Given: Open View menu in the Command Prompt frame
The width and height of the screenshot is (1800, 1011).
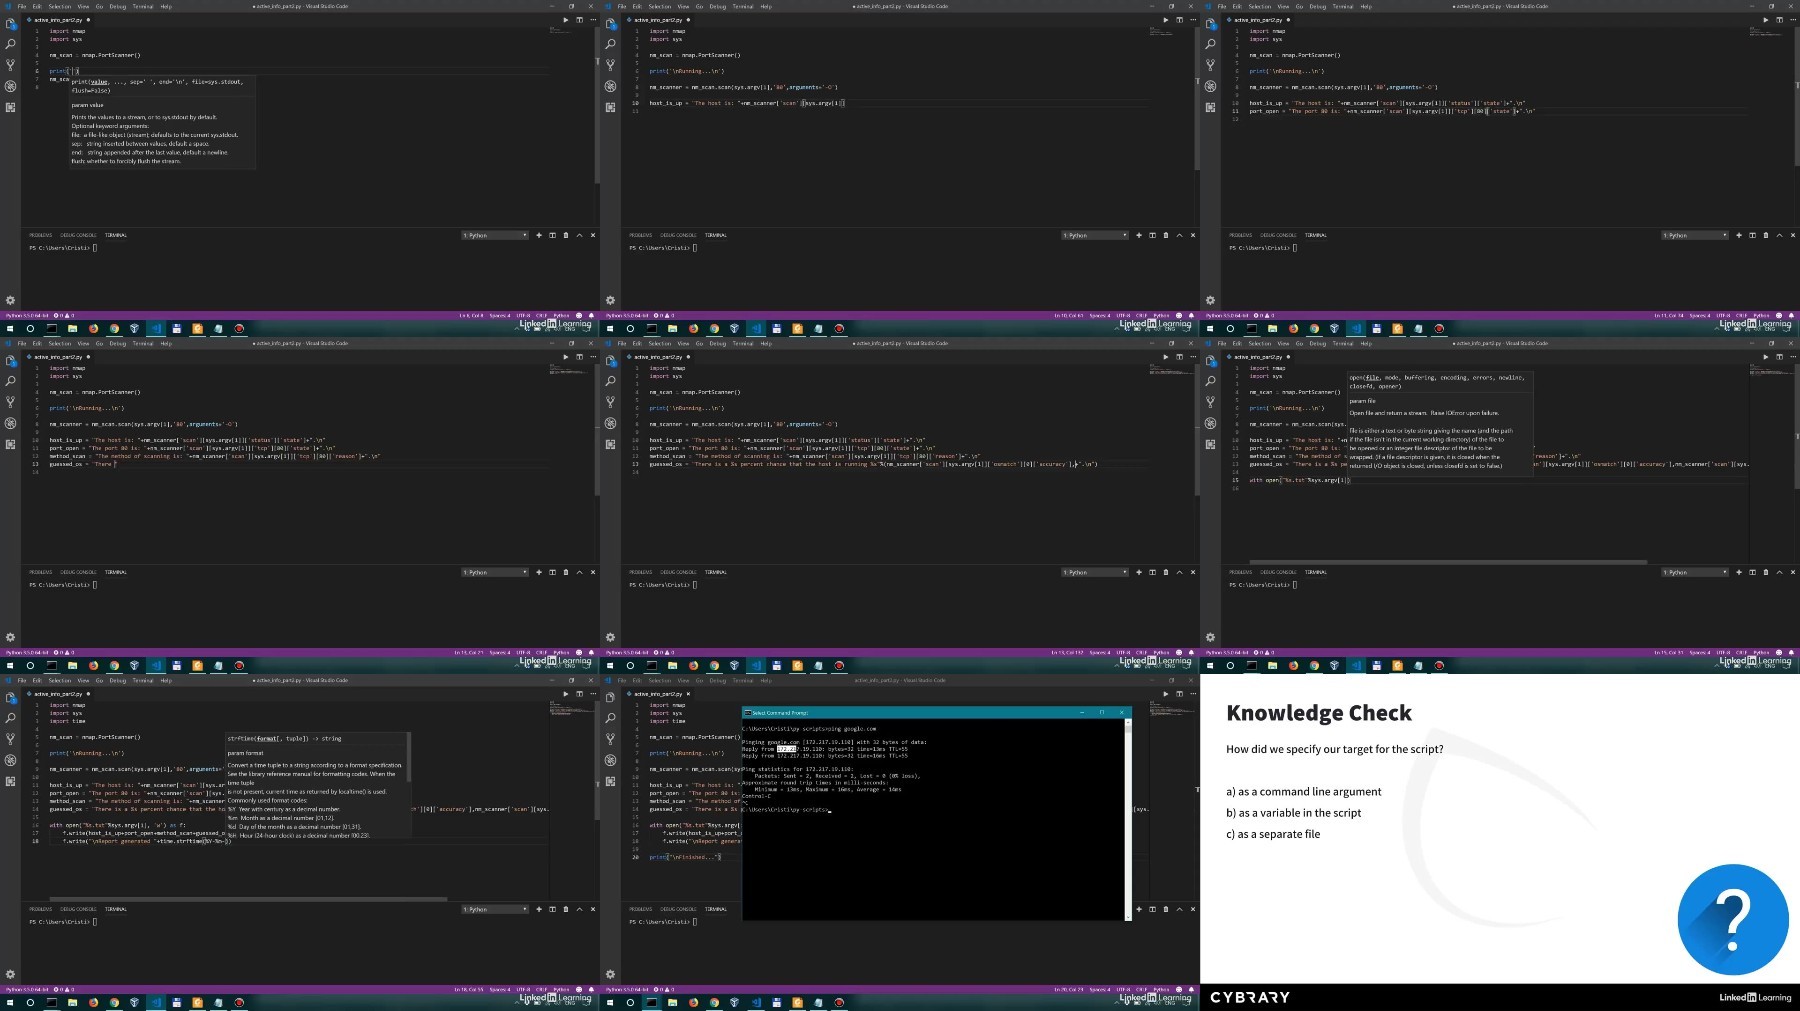Looking at the screenshot, I should click(683, 680).
